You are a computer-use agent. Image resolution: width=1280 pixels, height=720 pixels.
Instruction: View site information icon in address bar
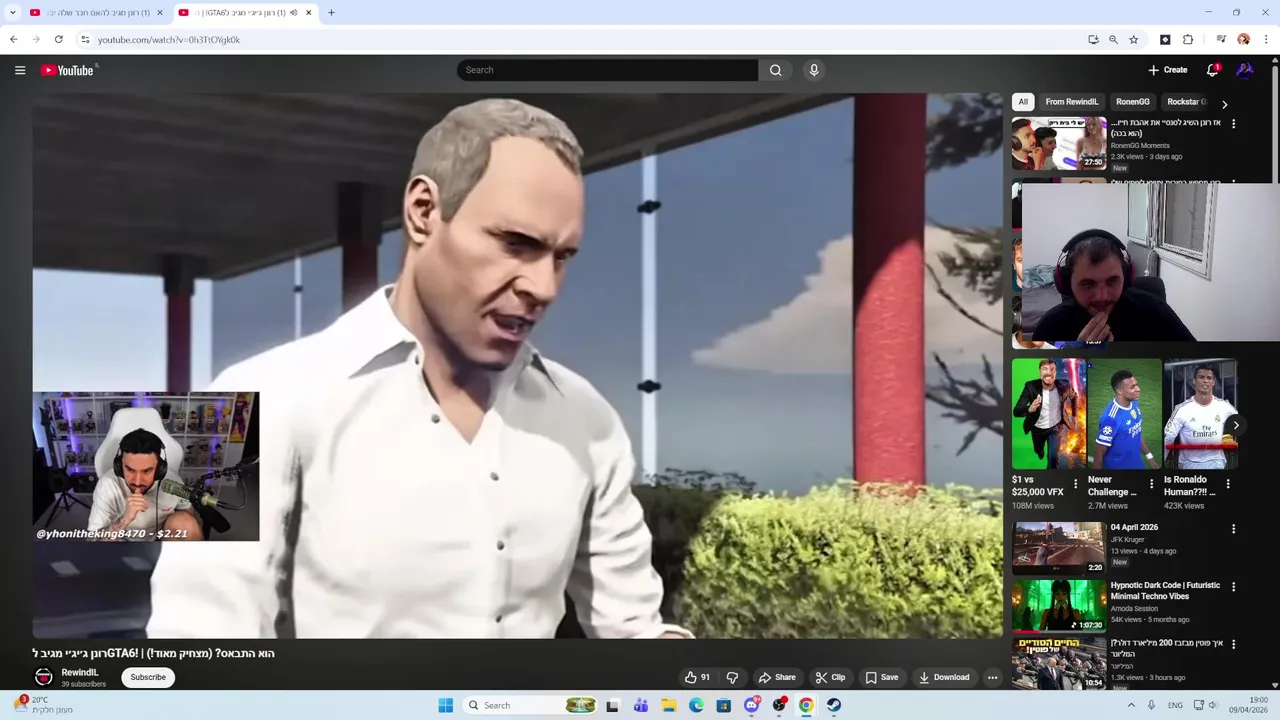85,40
